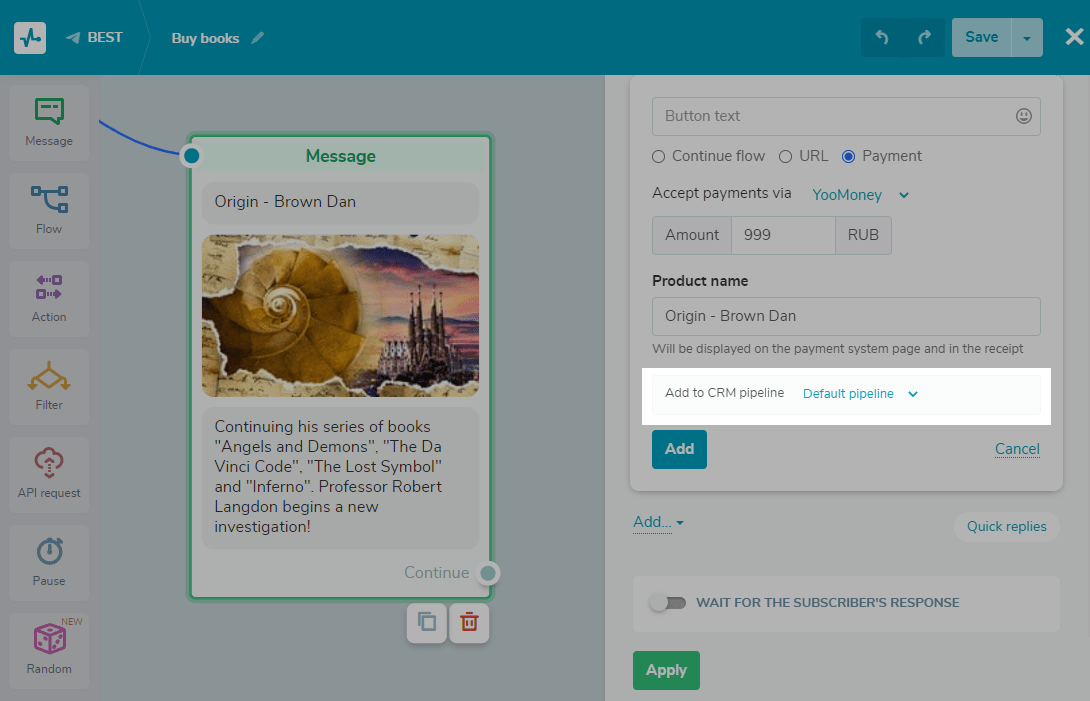The width and height of the screenshot is (1090, 701).
Task: Expand the Default pipeline dropdown
Action: click(x=860, y=394)
